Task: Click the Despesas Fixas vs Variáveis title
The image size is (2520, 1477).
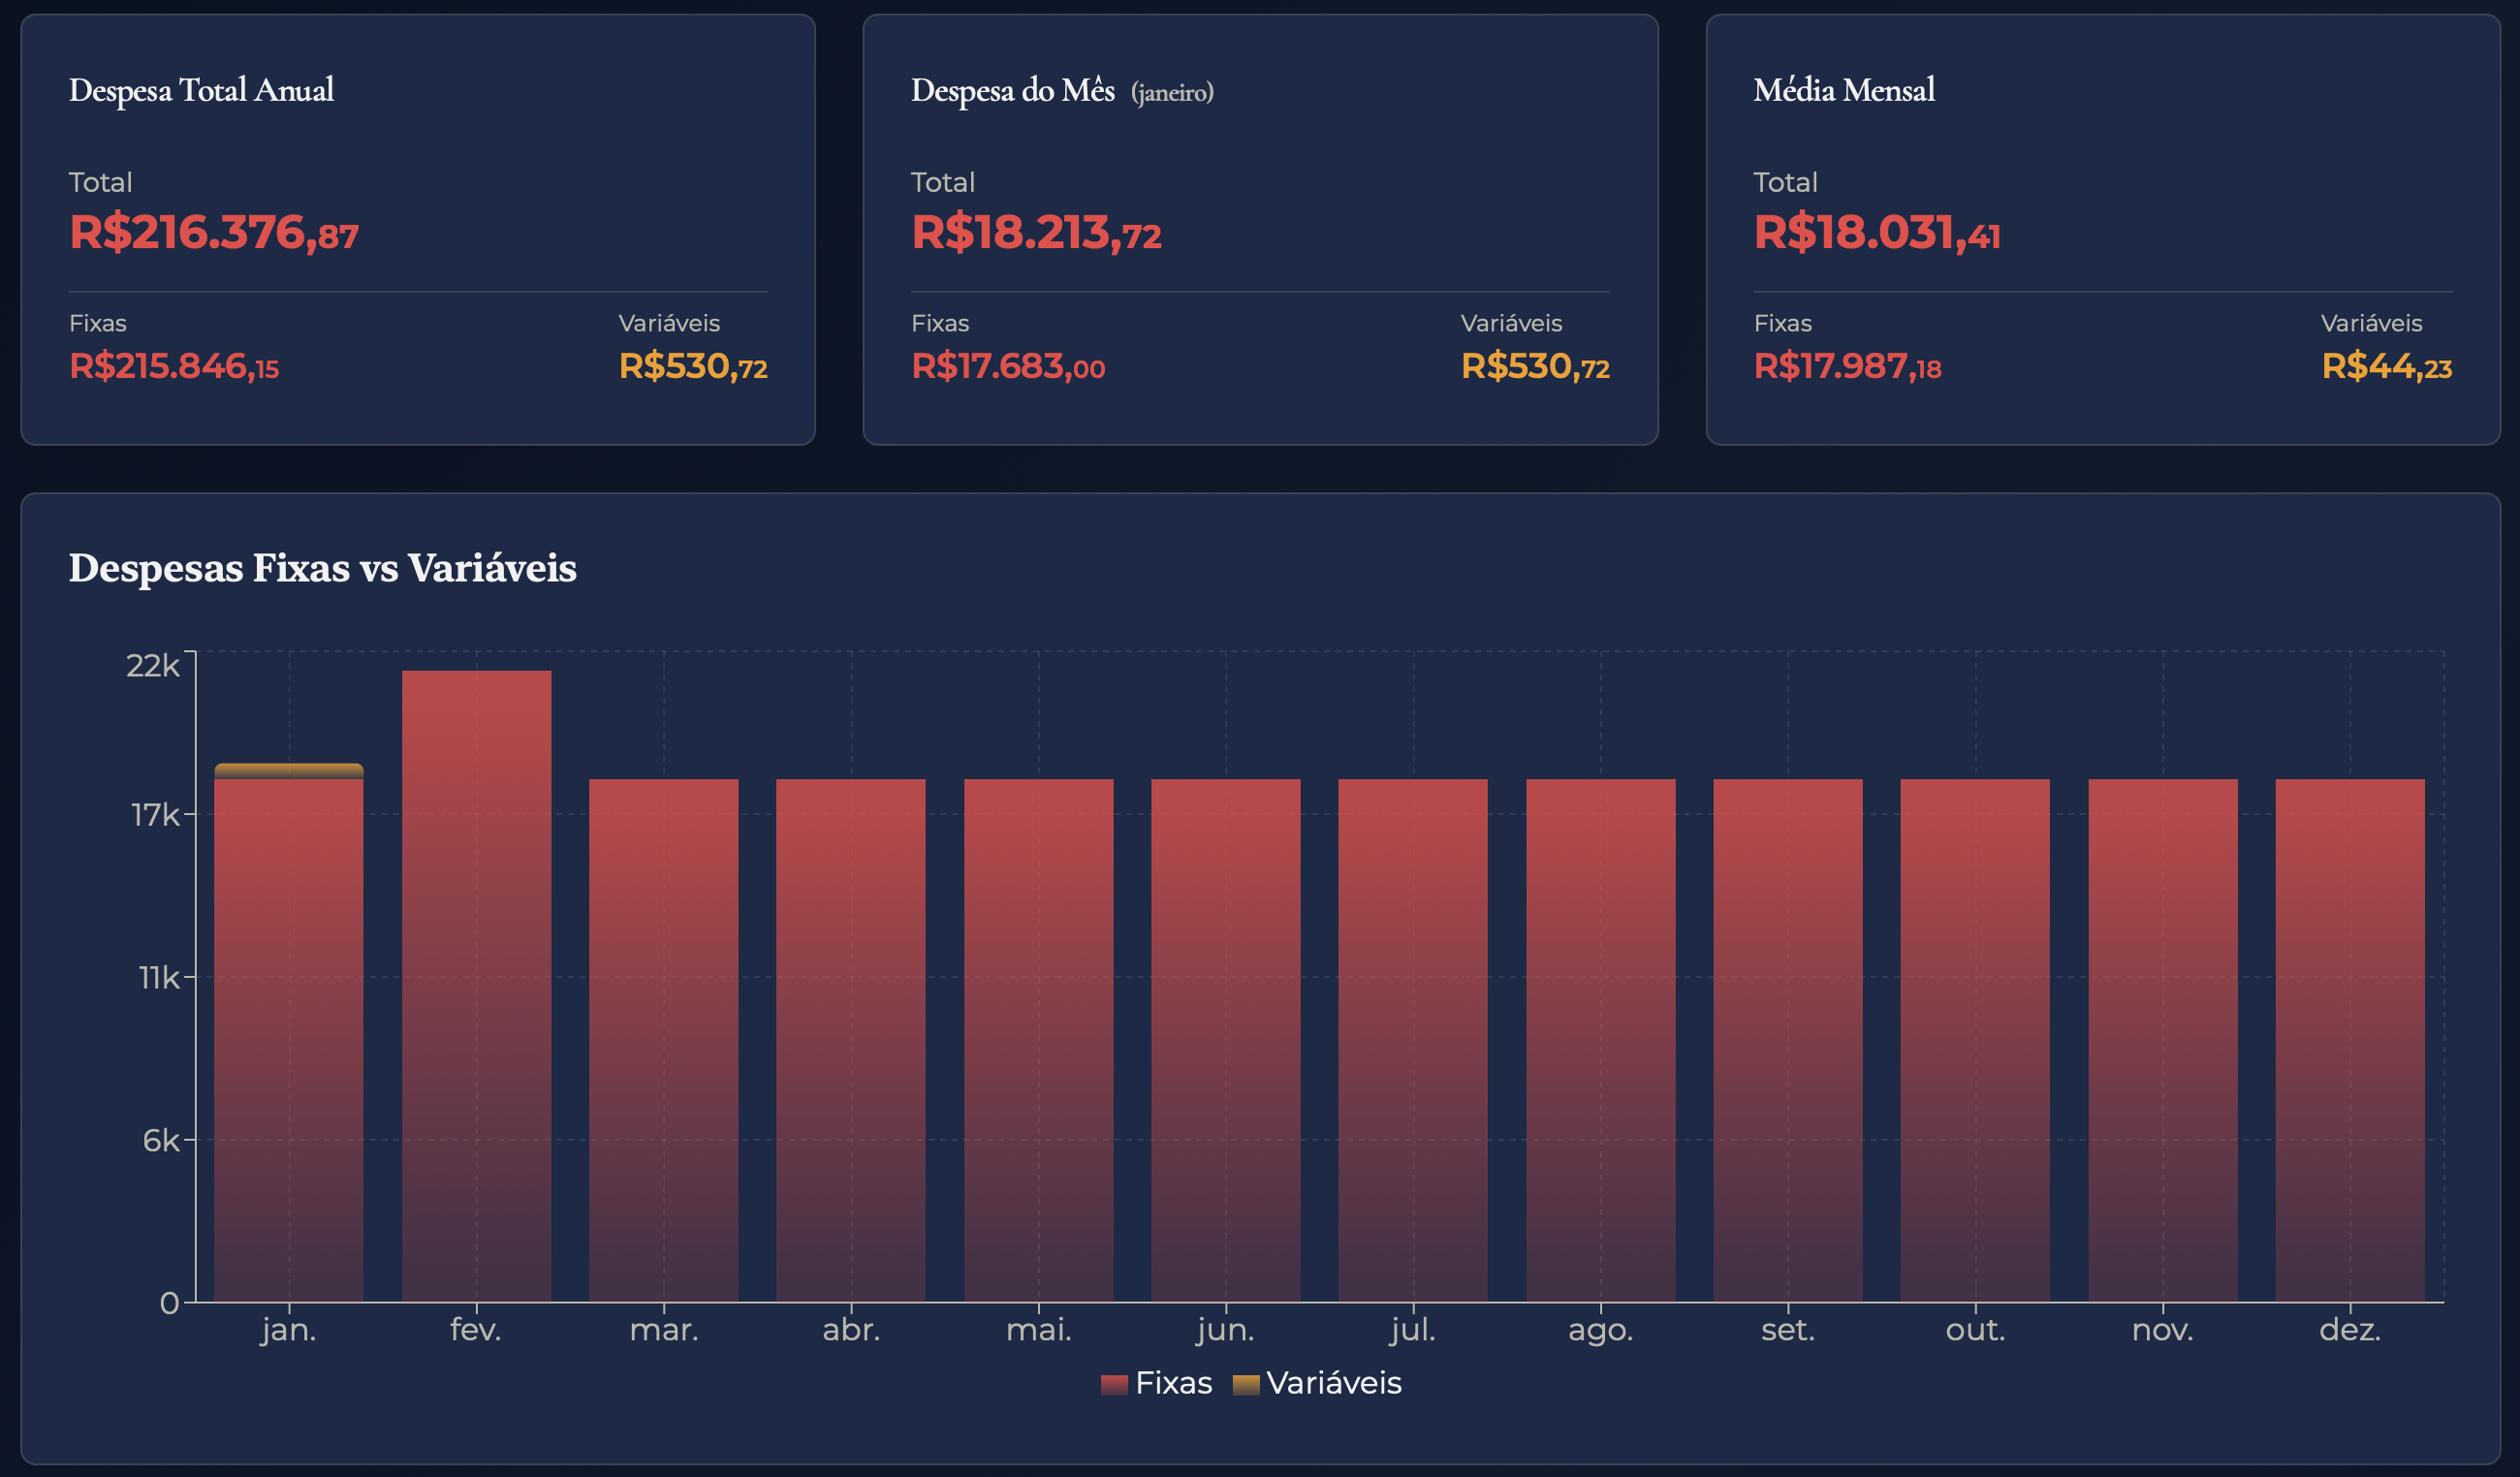Action: pyautogui.click(x=322, y=568)
